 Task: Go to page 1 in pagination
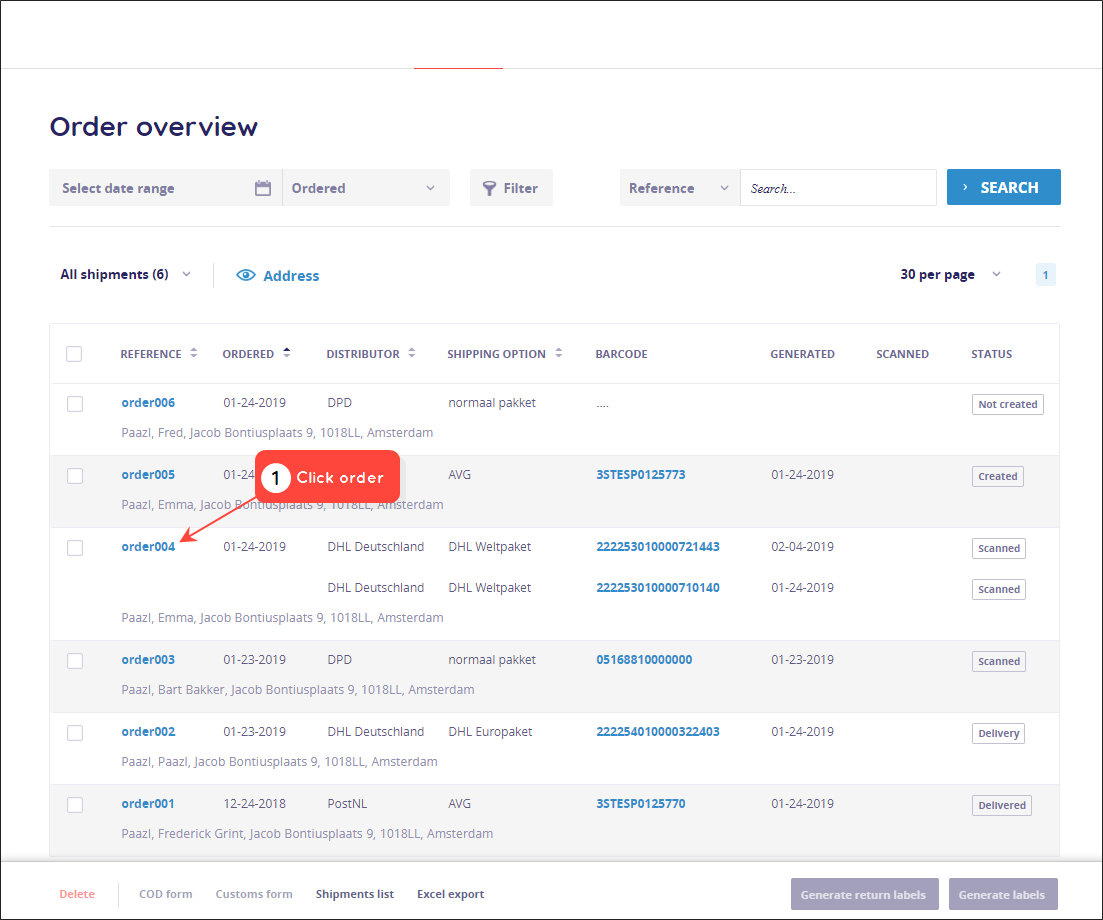(x=1045, y=274)
